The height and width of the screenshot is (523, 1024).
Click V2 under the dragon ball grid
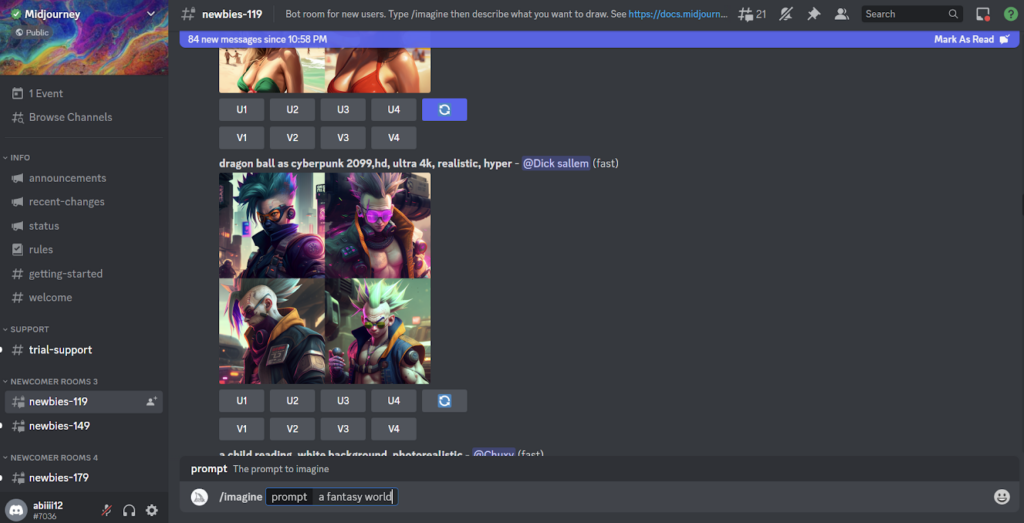(293, 429)
